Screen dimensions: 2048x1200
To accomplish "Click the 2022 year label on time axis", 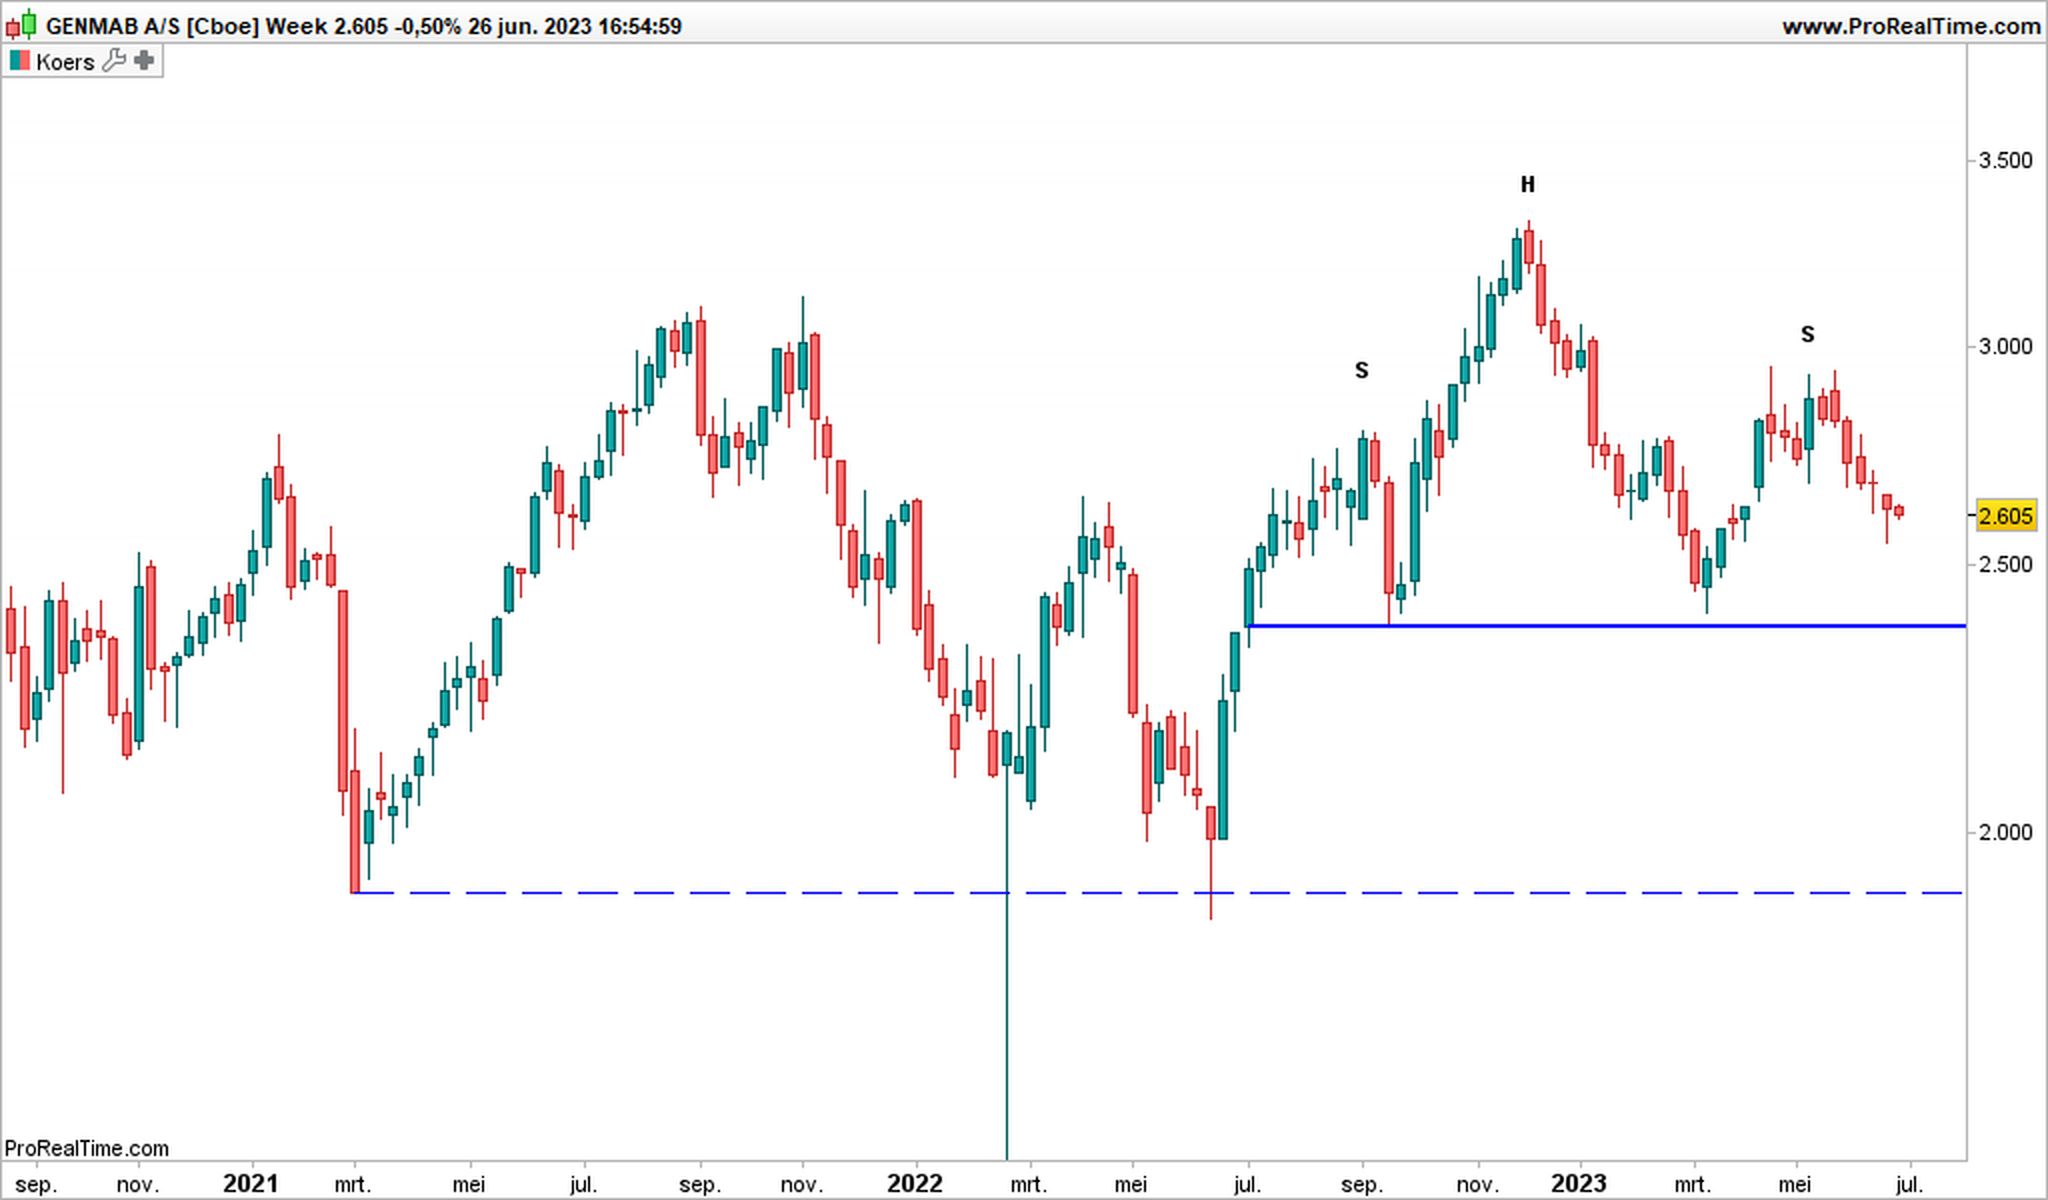I will 915,1184.
